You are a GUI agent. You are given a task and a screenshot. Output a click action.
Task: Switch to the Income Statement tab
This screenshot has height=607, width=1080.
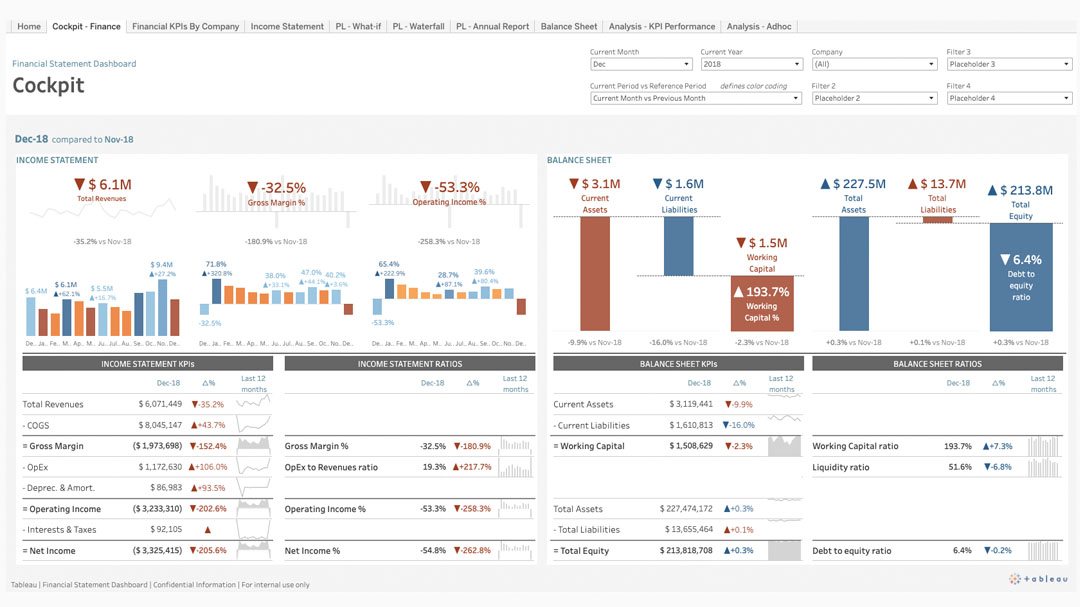point(287,26)
